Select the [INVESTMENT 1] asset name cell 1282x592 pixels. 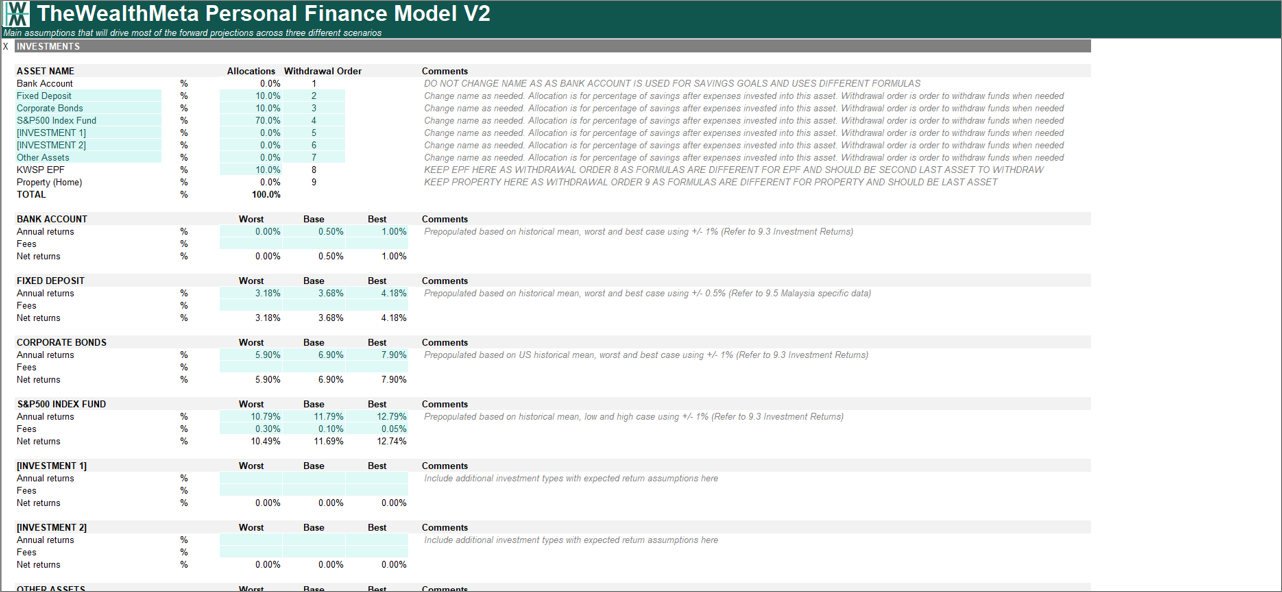pos(87,133)
